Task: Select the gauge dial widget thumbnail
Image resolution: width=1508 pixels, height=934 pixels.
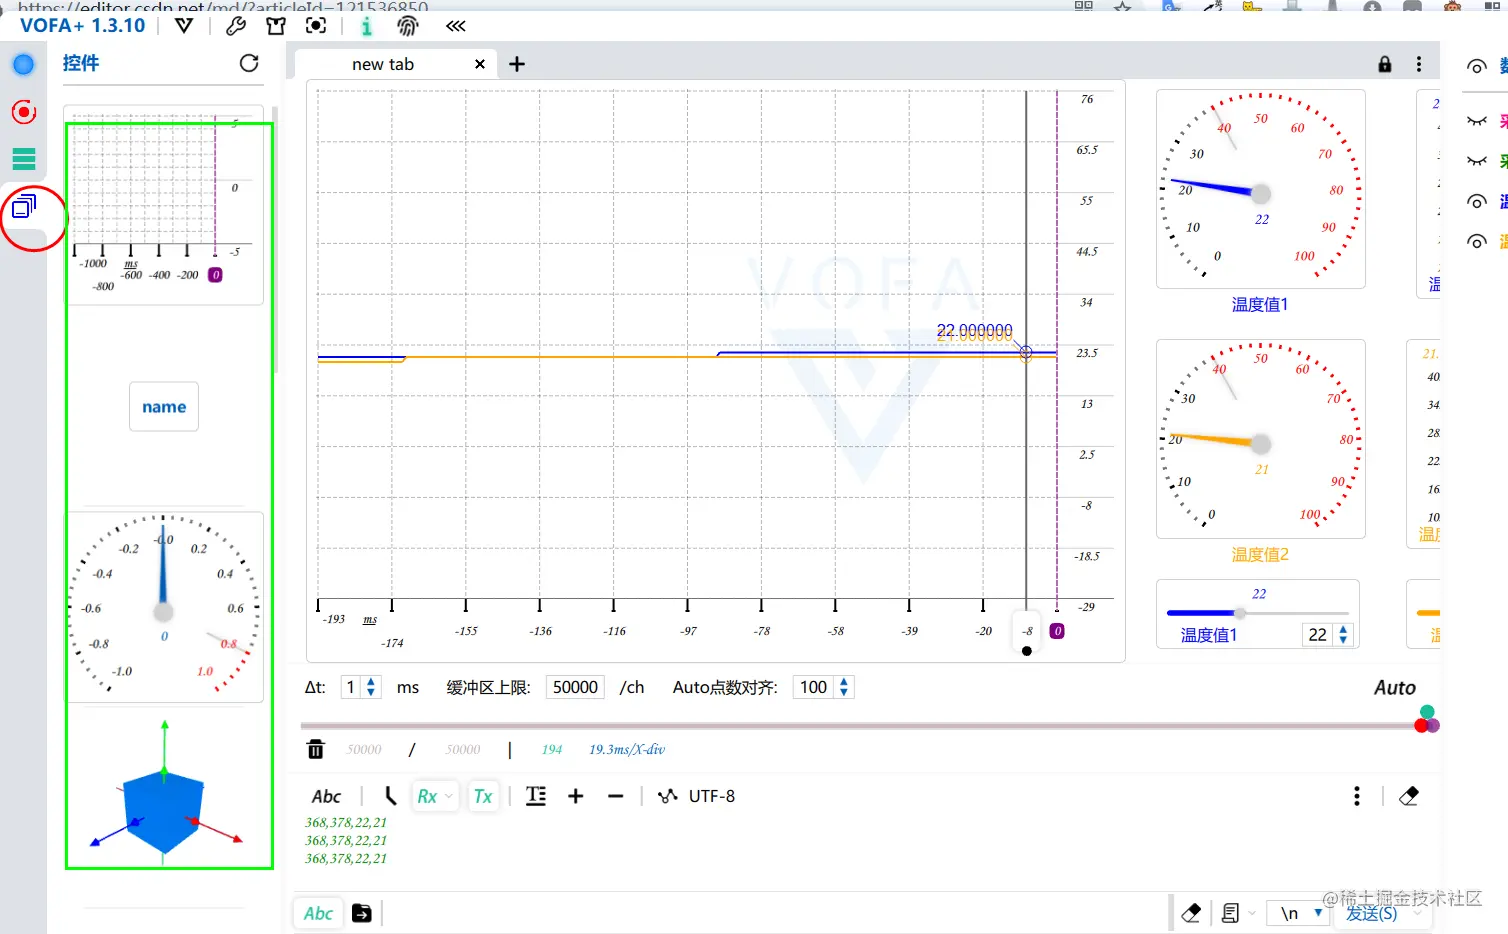Action: [x=164, y=607]
